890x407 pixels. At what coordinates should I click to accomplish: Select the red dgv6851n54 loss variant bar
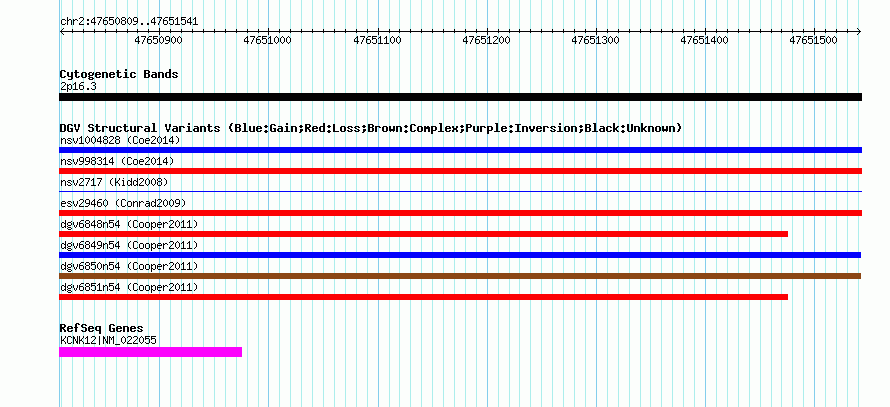(x=423, y=297)
